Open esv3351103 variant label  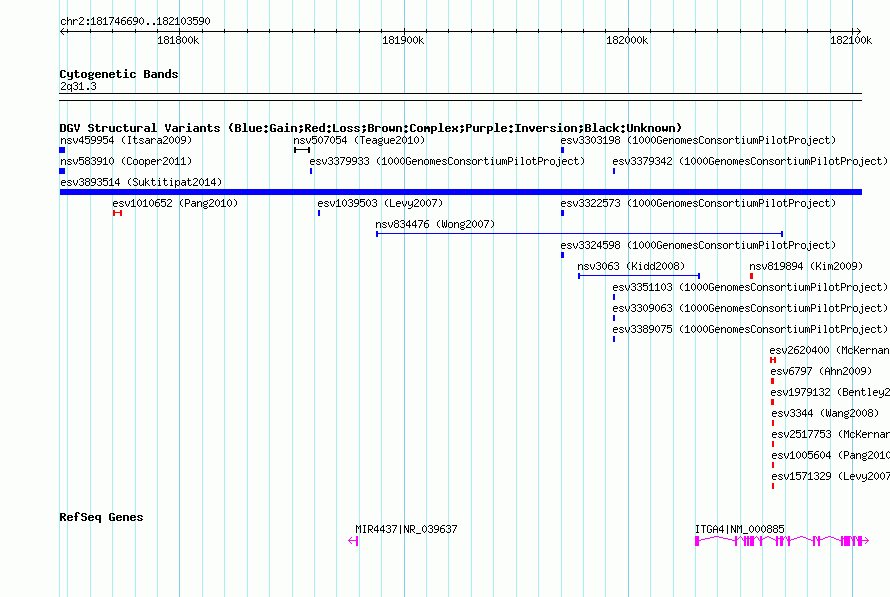point(750,287)
